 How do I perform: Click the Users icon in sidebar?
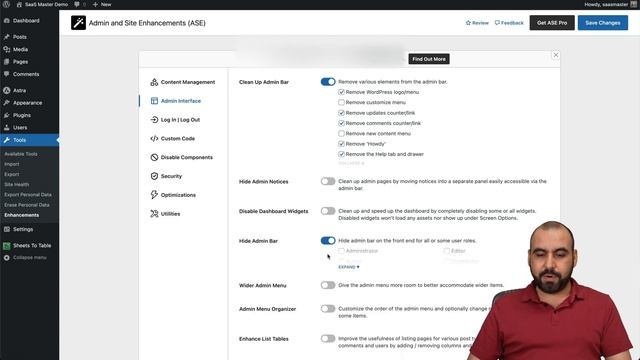pos(7,127)
